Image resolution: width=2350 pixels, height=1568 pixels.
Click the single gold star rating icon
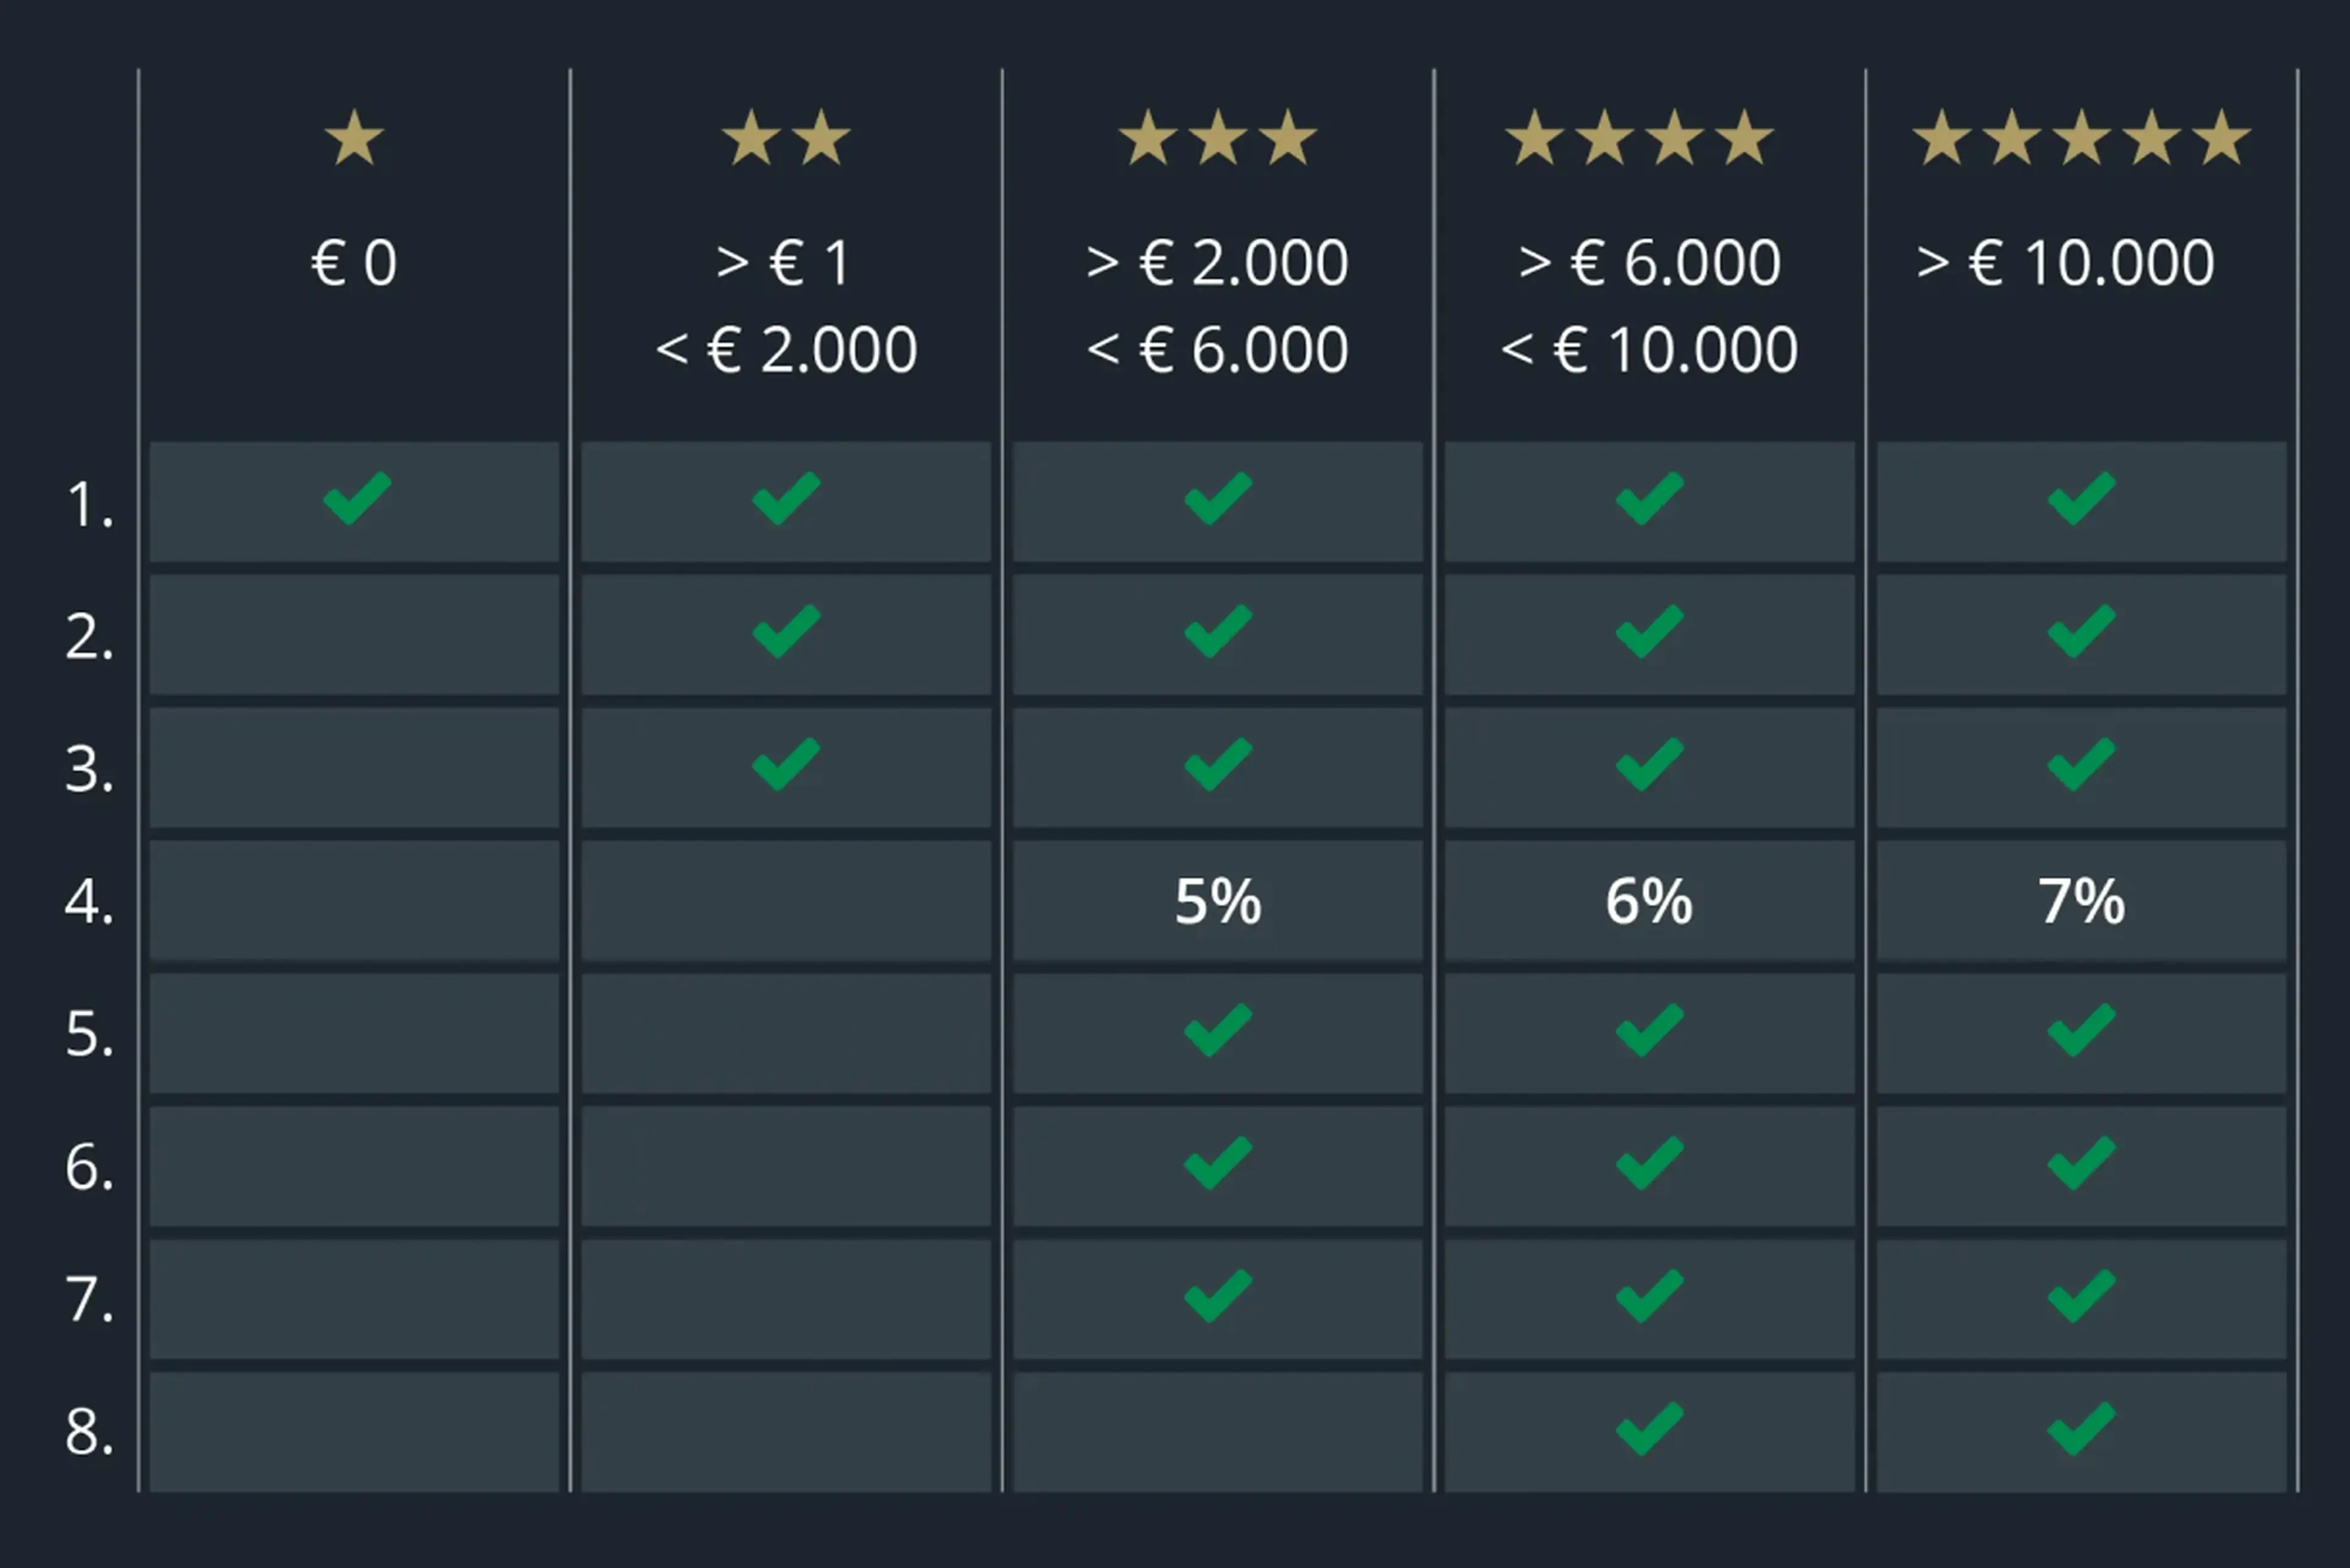[354, 138]
